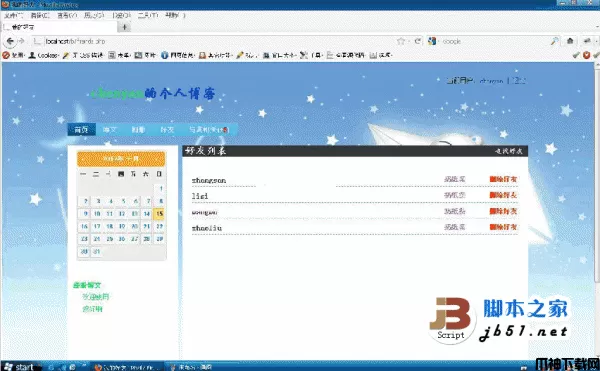Open the 相册 album nav tab
The height and width of the screenshot is (371, 600).
pyautogui.click(x=138, y=130)
